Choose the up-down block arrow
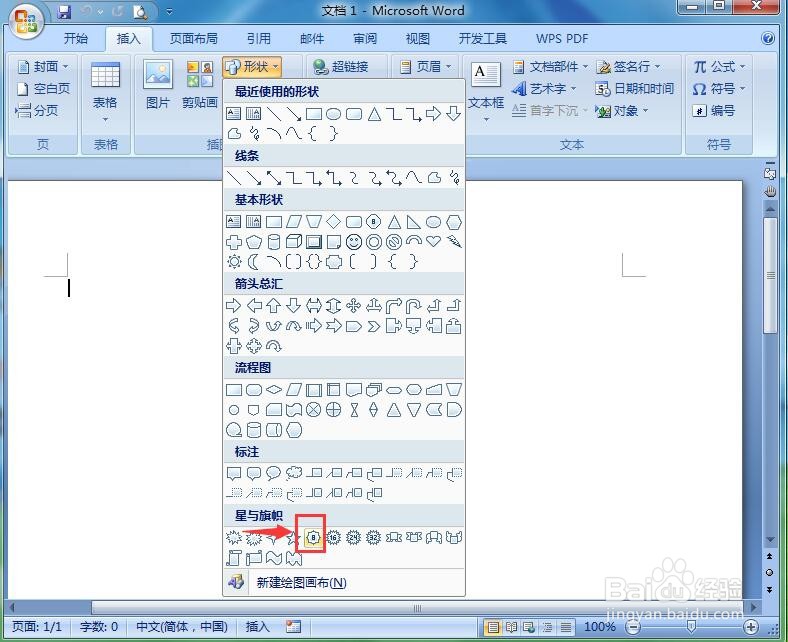Viewport: 788px width, 642px height. [333, 305]
